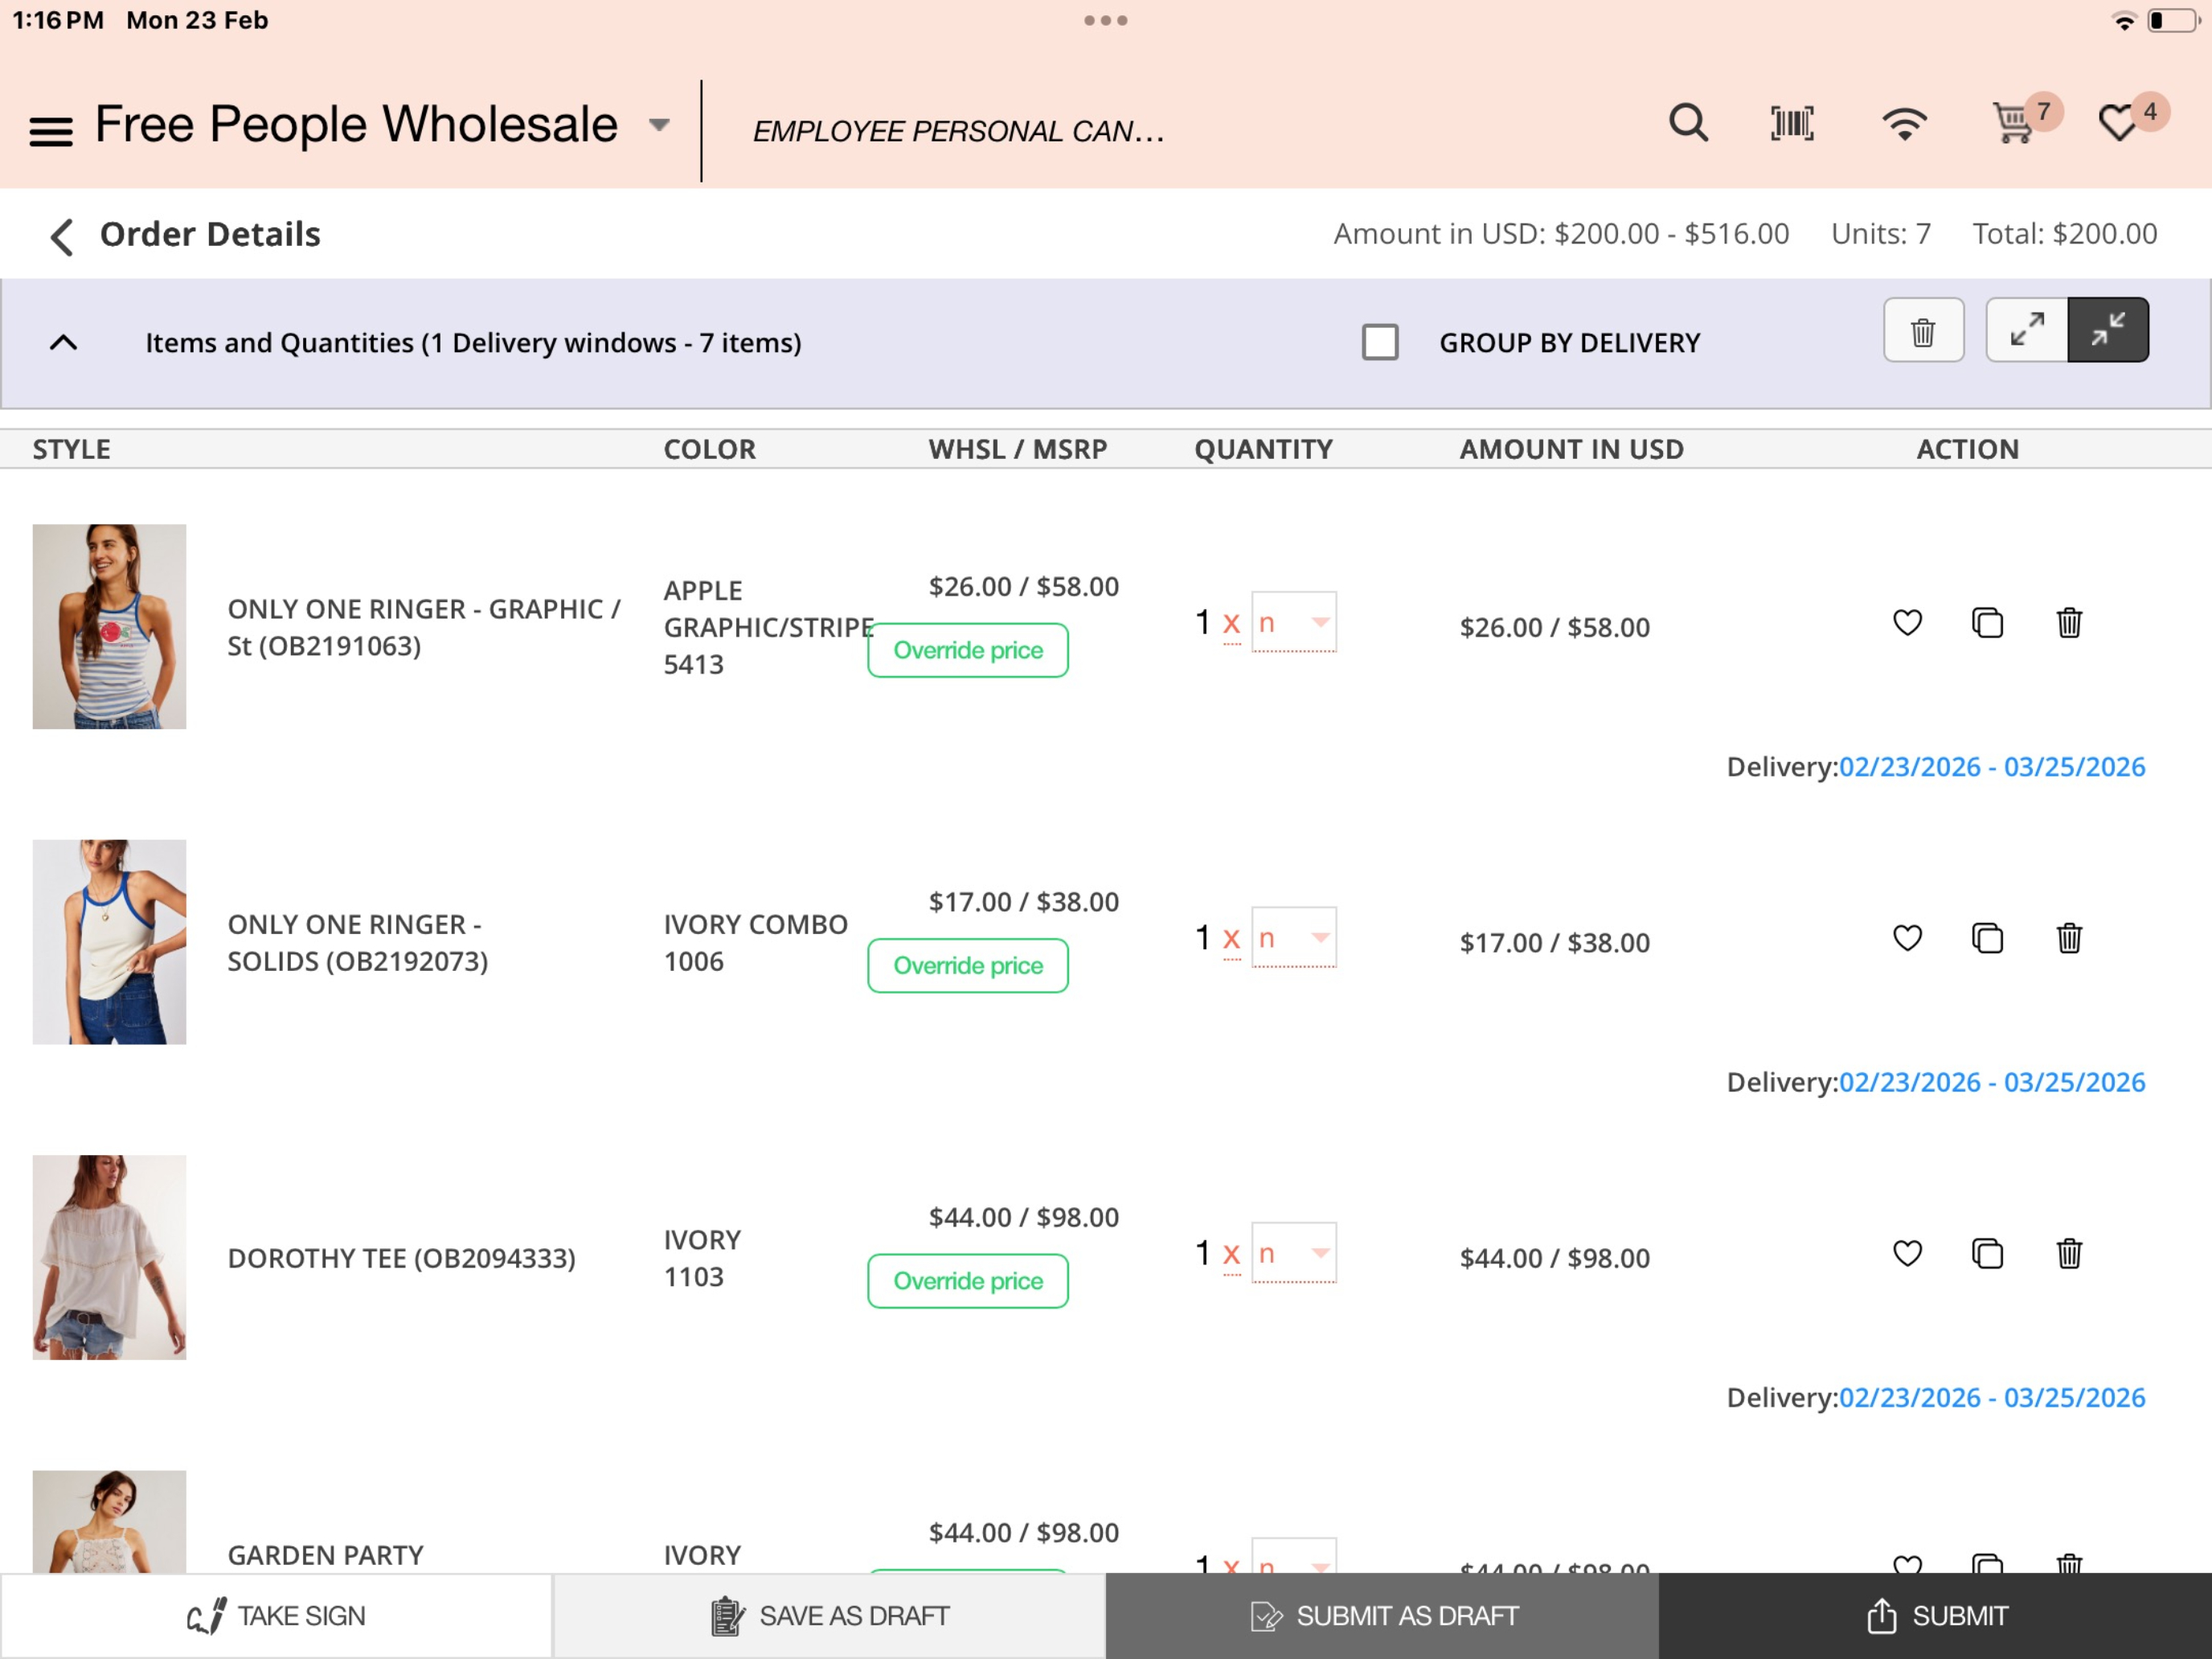Delete all items with header trash icon
Viewport: 2212px width, 1659px height.
[x=1923, y=330]
